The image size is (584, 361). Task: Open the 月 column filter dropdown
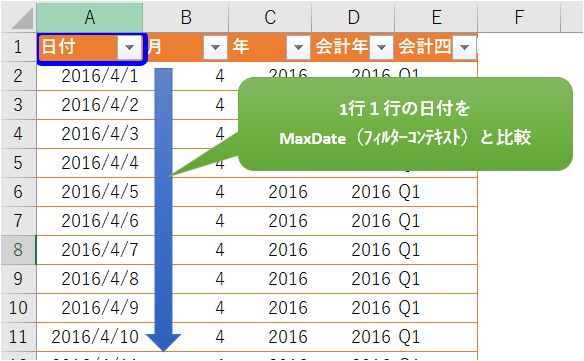(215, 47)
